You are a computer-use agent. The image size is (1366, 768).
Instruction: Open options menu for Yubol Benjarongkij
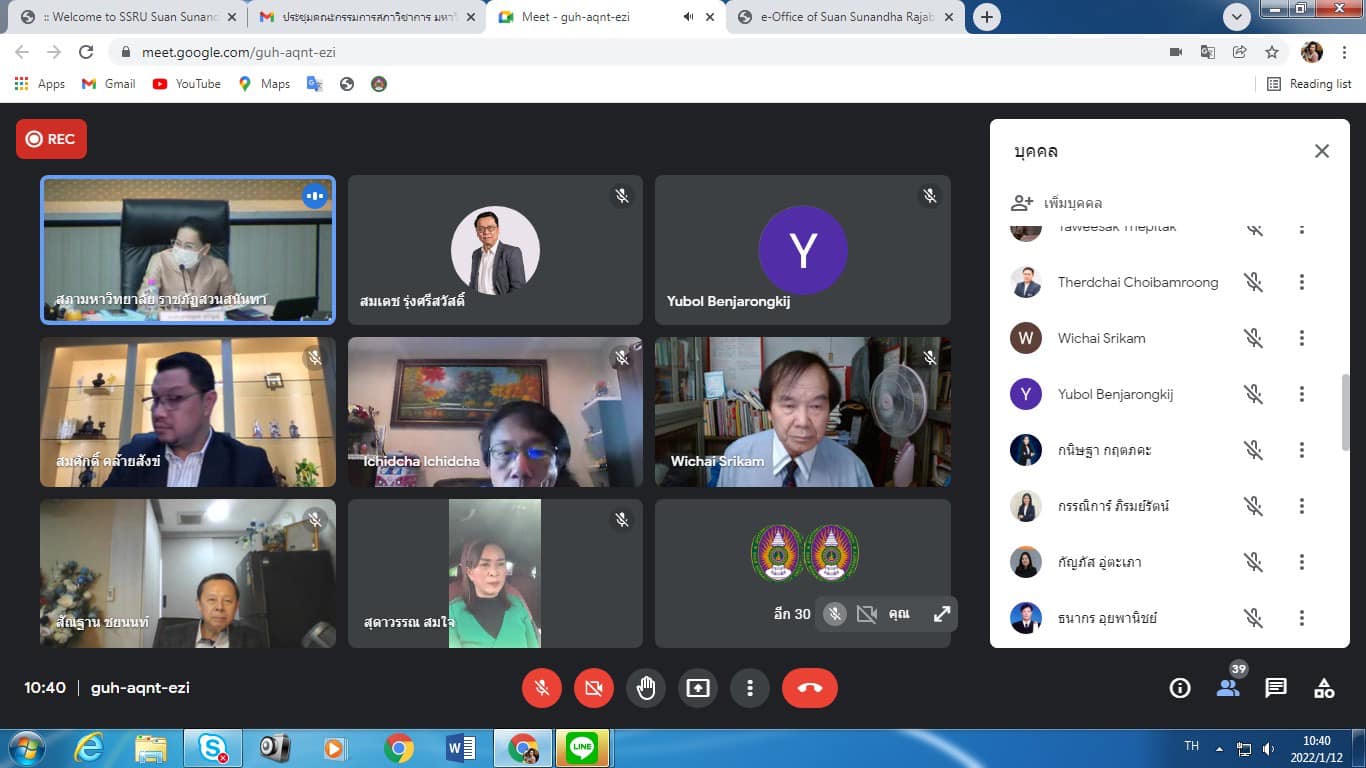(x=1301, y=394)
